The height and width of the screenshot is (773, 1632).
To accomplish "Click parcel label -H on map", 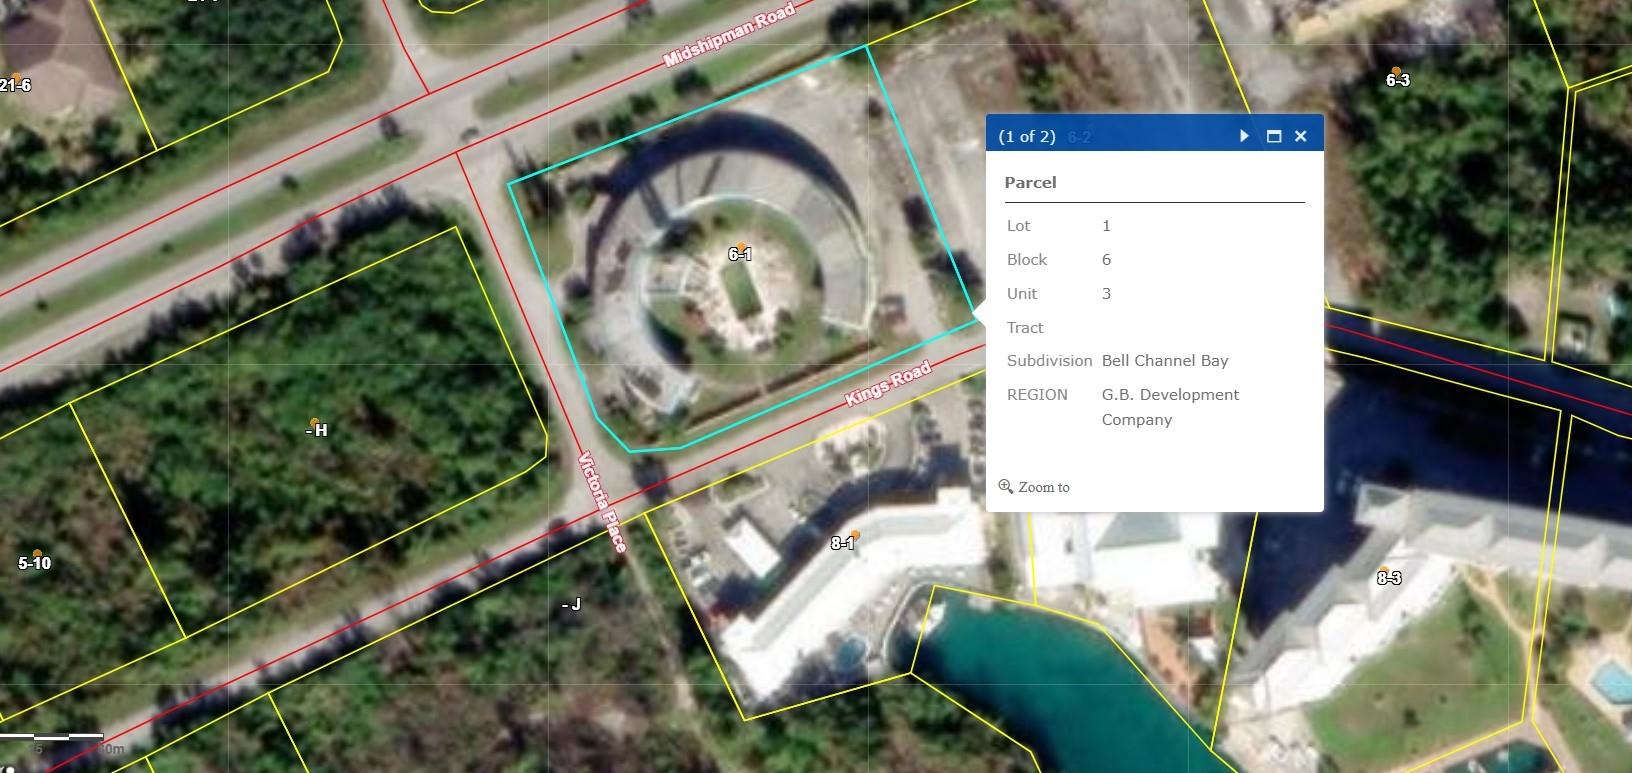I will click(316, 430).
